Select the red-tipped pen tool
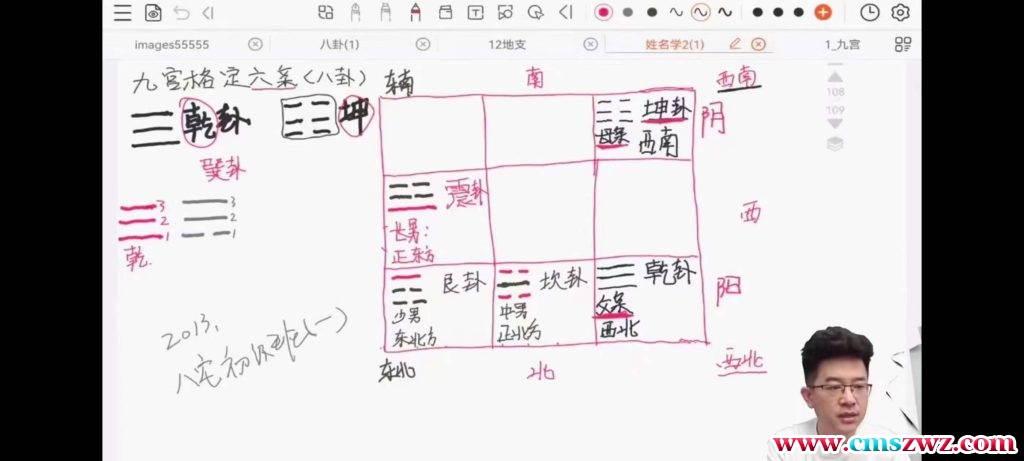This screenshot has width=1024, height=461. [x=414, y=13]
